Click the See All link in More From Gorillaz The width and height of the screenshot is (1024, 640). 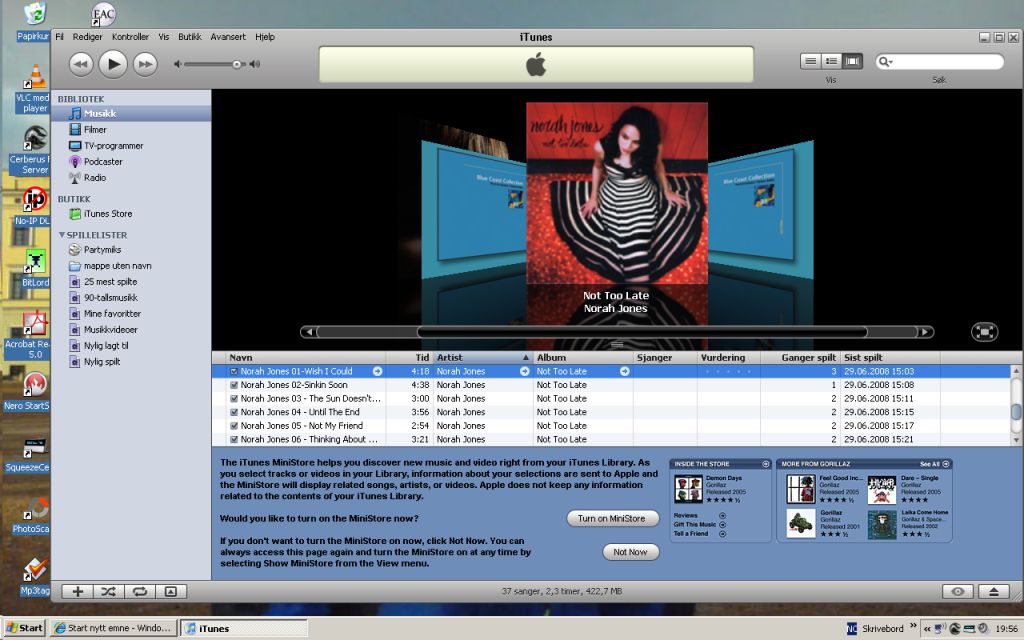(x=935, y=464)
